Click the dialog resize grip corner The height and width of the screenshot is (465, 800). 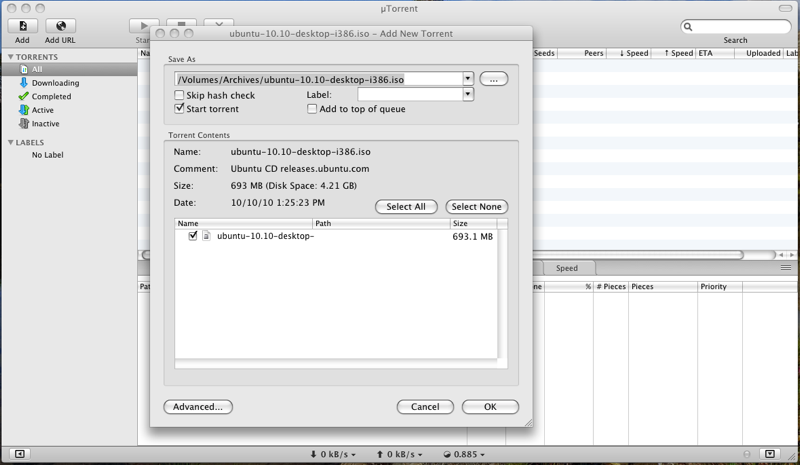pos(528,422)
